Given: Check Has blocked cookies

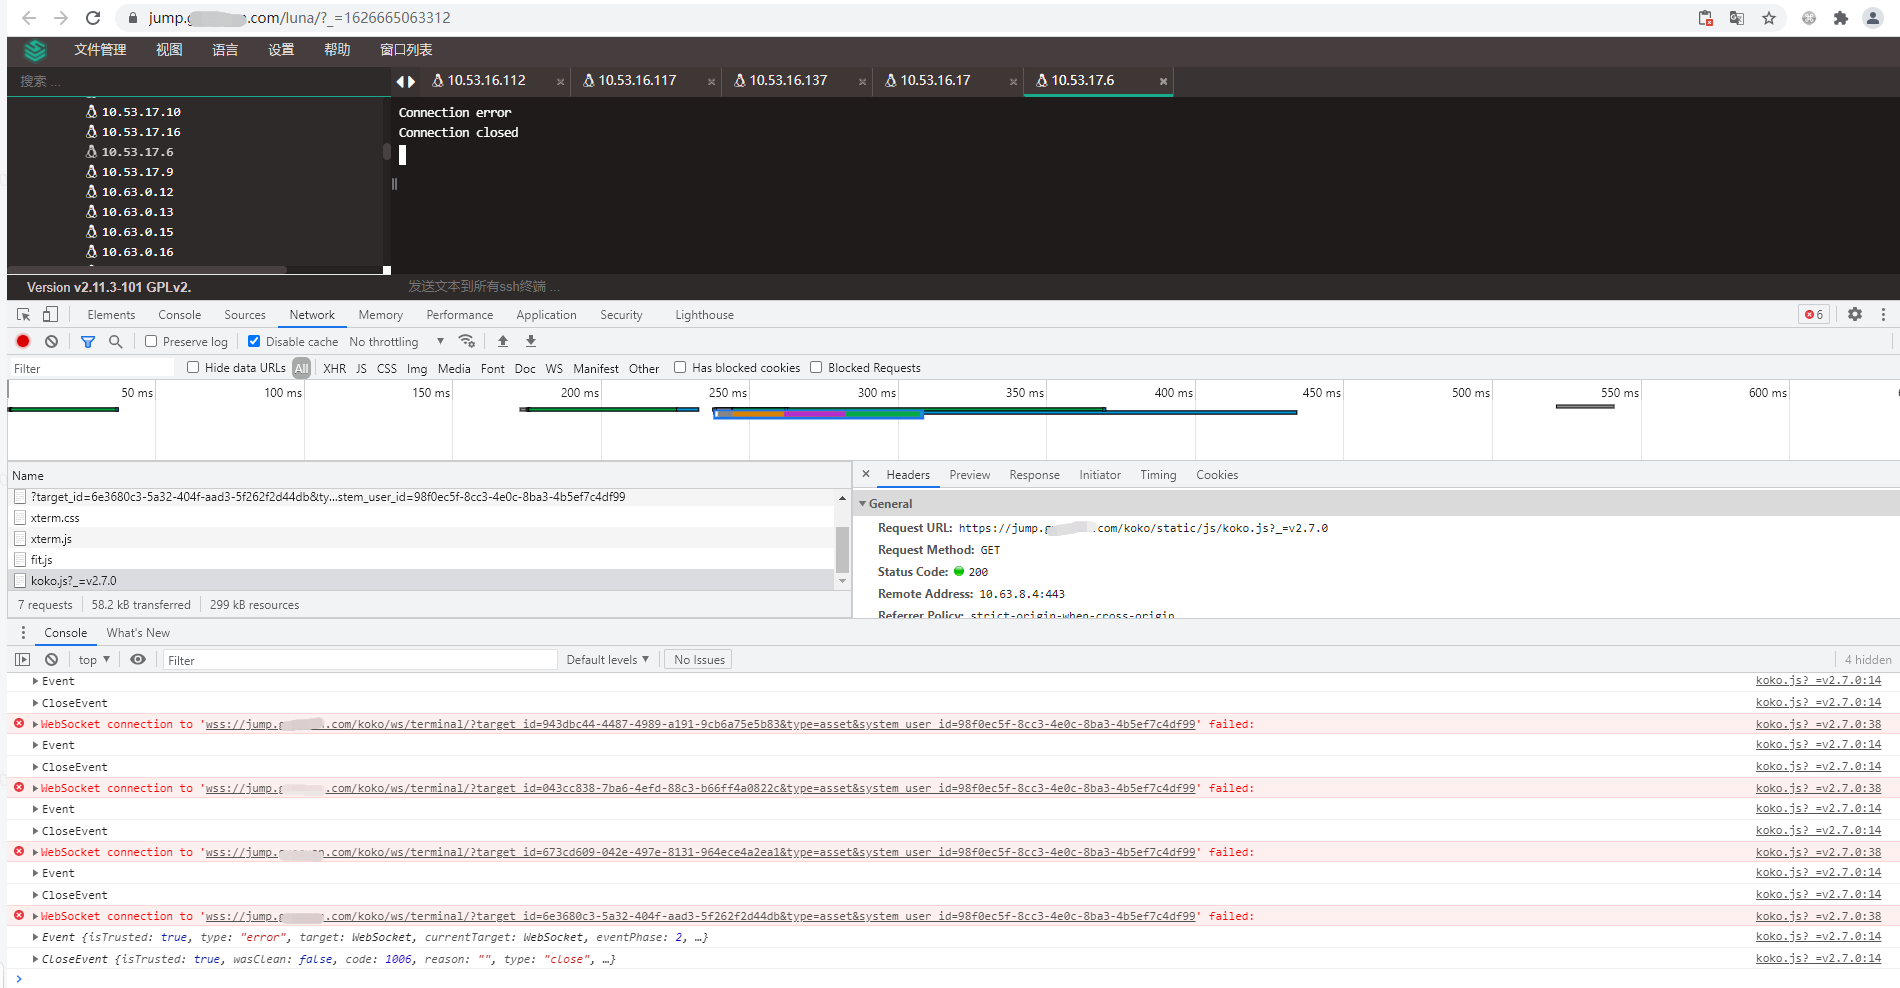Looking at the screenshot, I should (680, 367).
